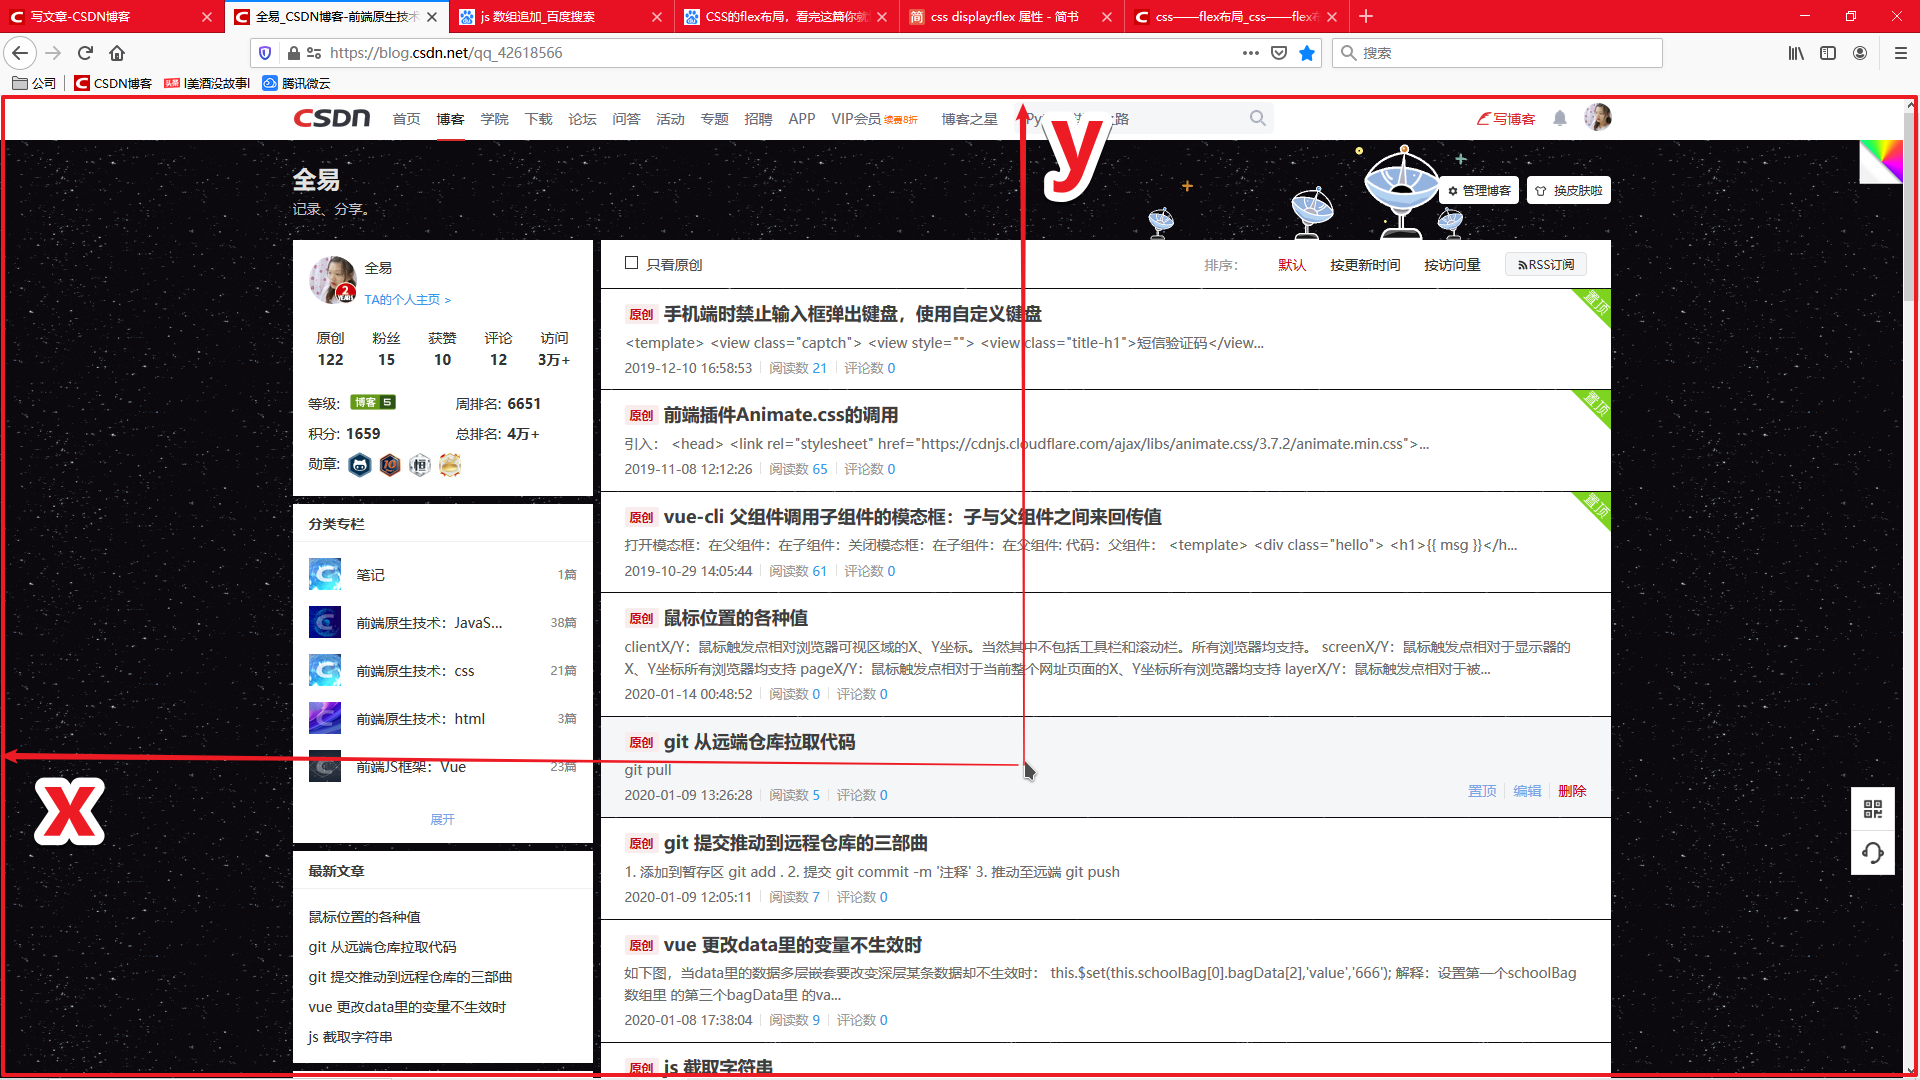1920x1080 pixels.
Task: Open the Firefox hamburger menu
Action: tap(1900, 53)
